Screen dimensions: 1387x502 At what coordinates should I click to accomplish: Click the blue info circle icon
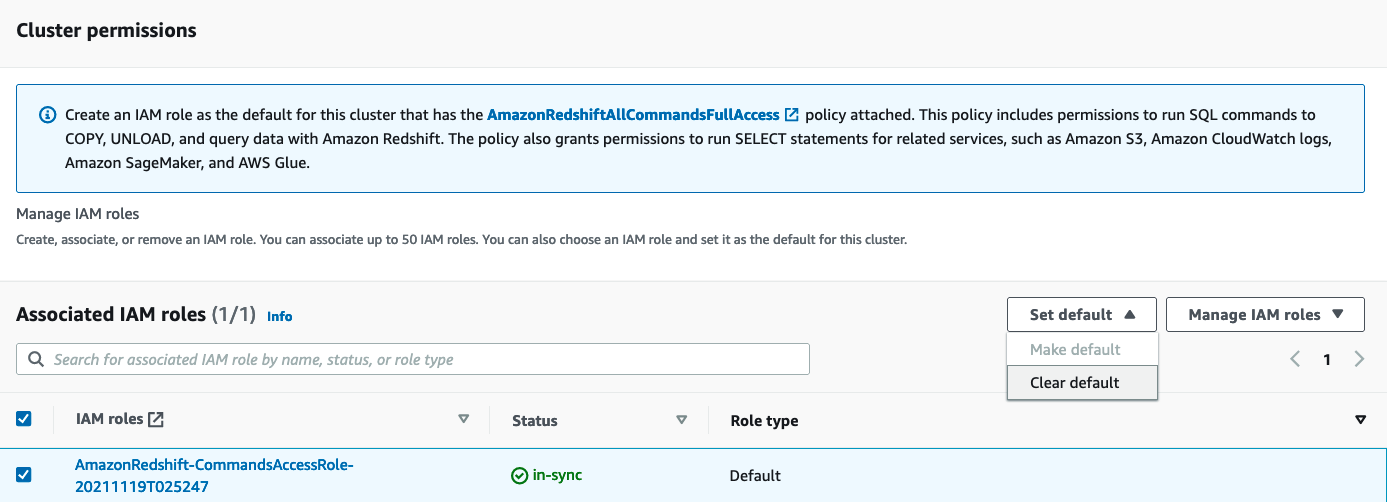pos(47,115)
